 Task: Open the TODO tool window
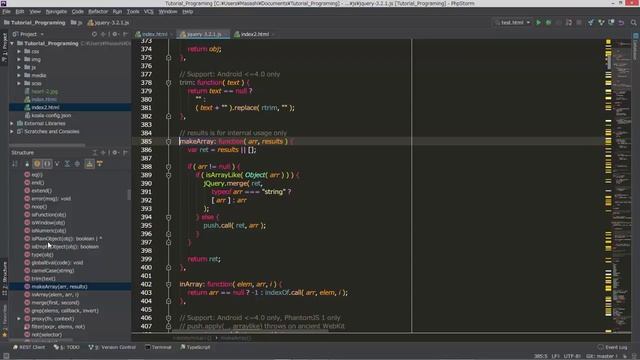click(x=67, y=347)
